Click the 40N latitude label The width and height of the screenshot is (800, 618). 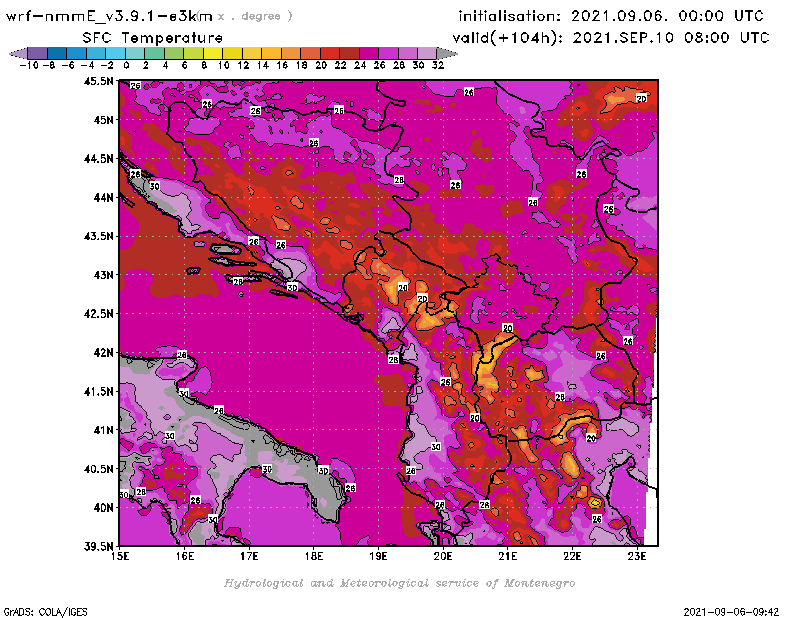click(103, 508)
